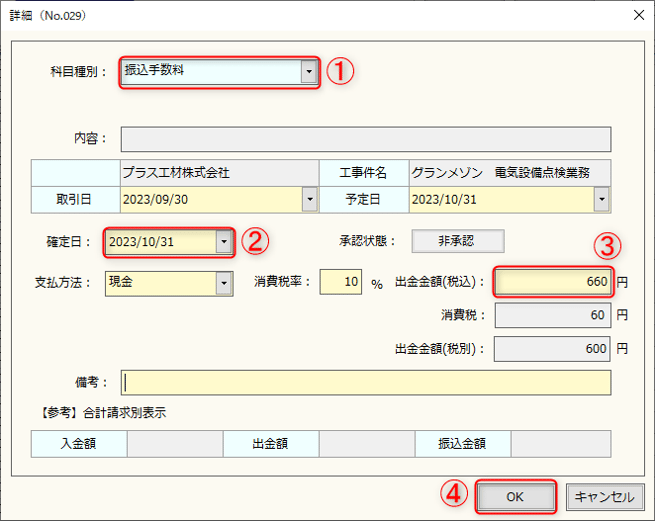The image size is (655, 521).
Task: Click the 工事件名 header cell
Action: [x=364, y=173]
